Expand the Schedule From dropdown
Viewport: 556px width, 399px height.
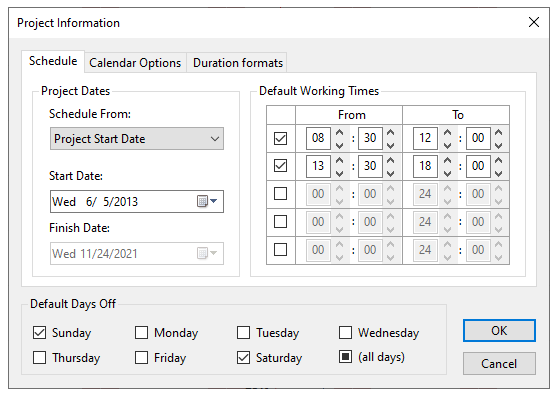137,139
